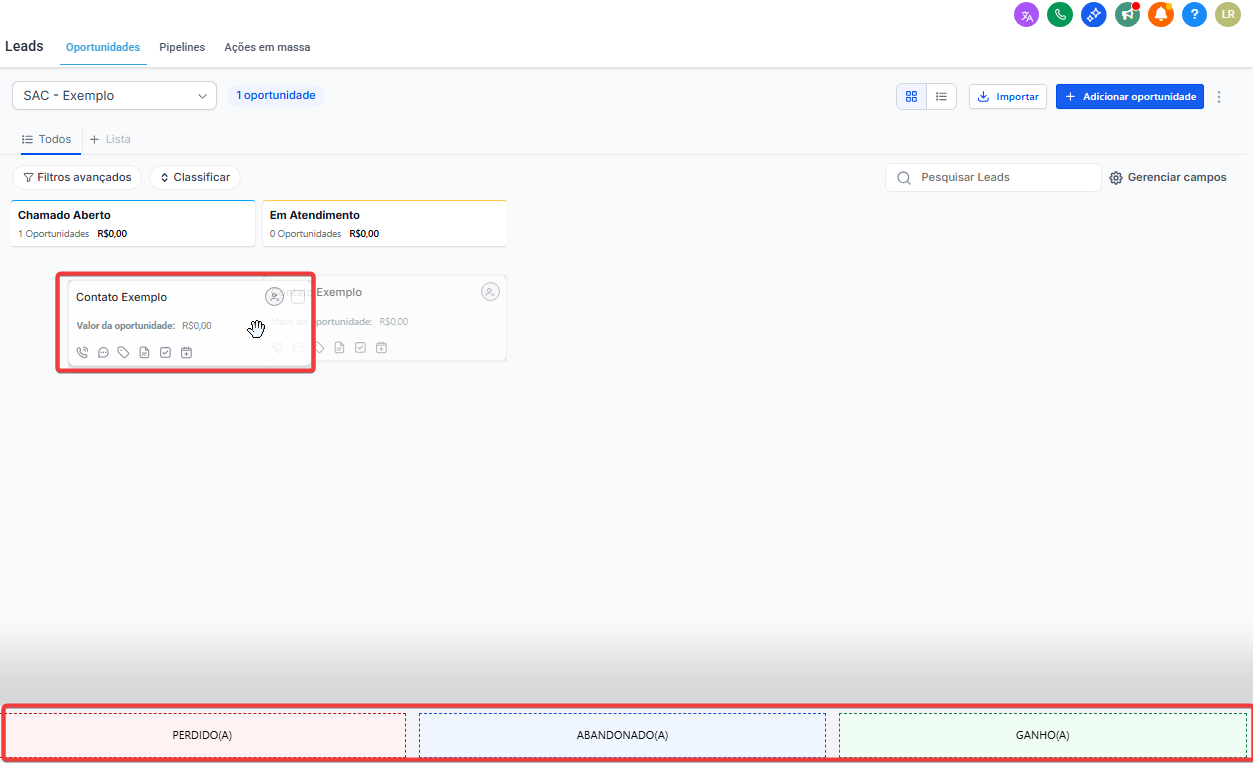This screenshot has width=1253, height=763.
Task: Click the blue help question mark icon
Action: 1194,15
